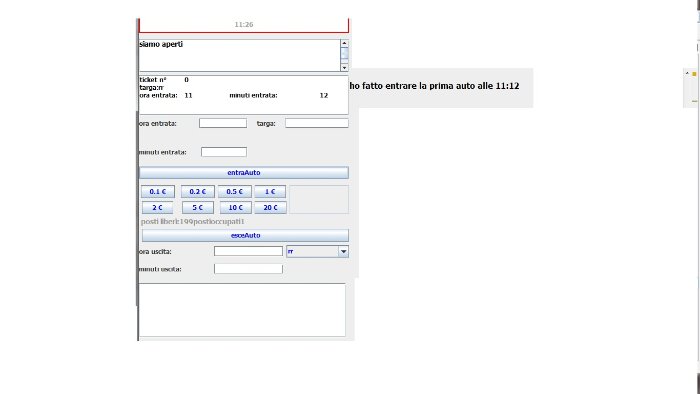Focus the minuti uscita input field
This screenshot has height=394, width=700.
coord(248,269)
